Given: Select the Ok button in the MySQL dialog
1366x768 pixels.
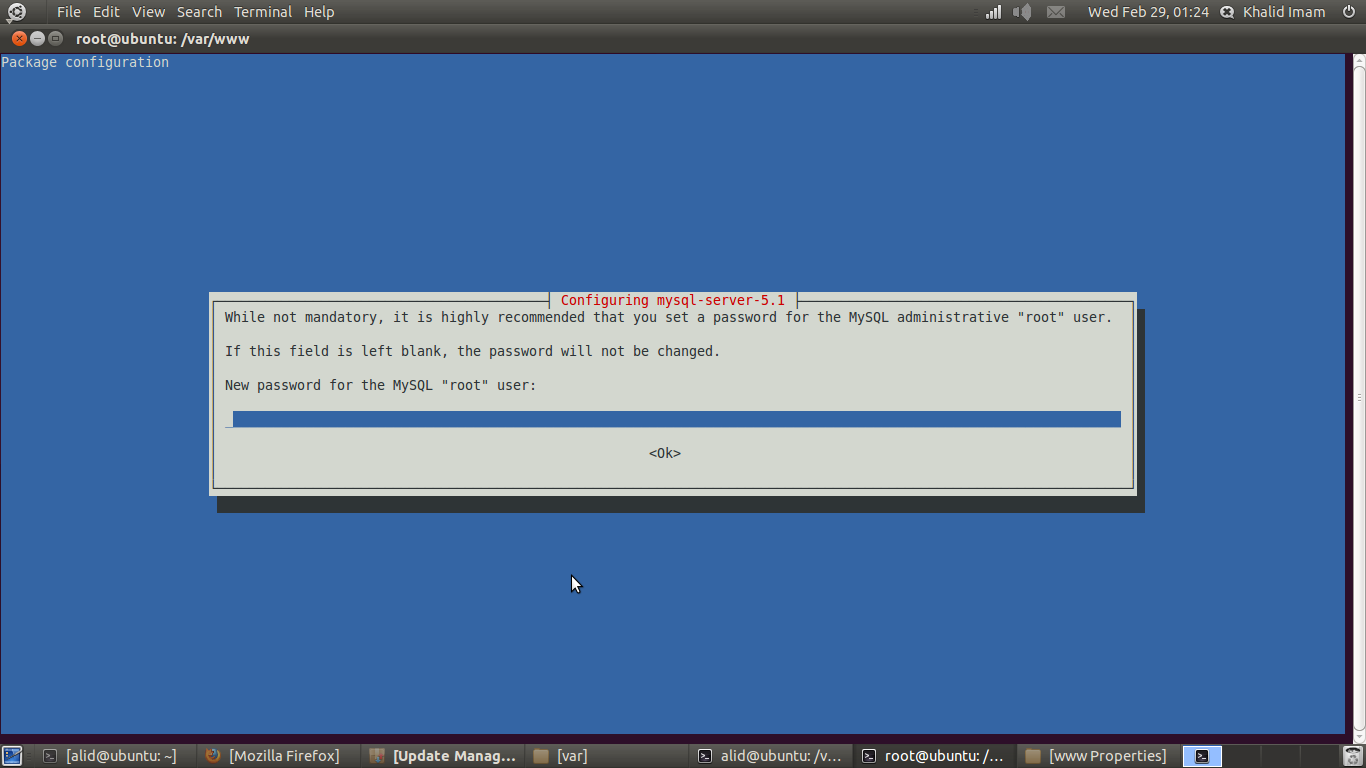Looking at the screenshot, I should [664, 452].
